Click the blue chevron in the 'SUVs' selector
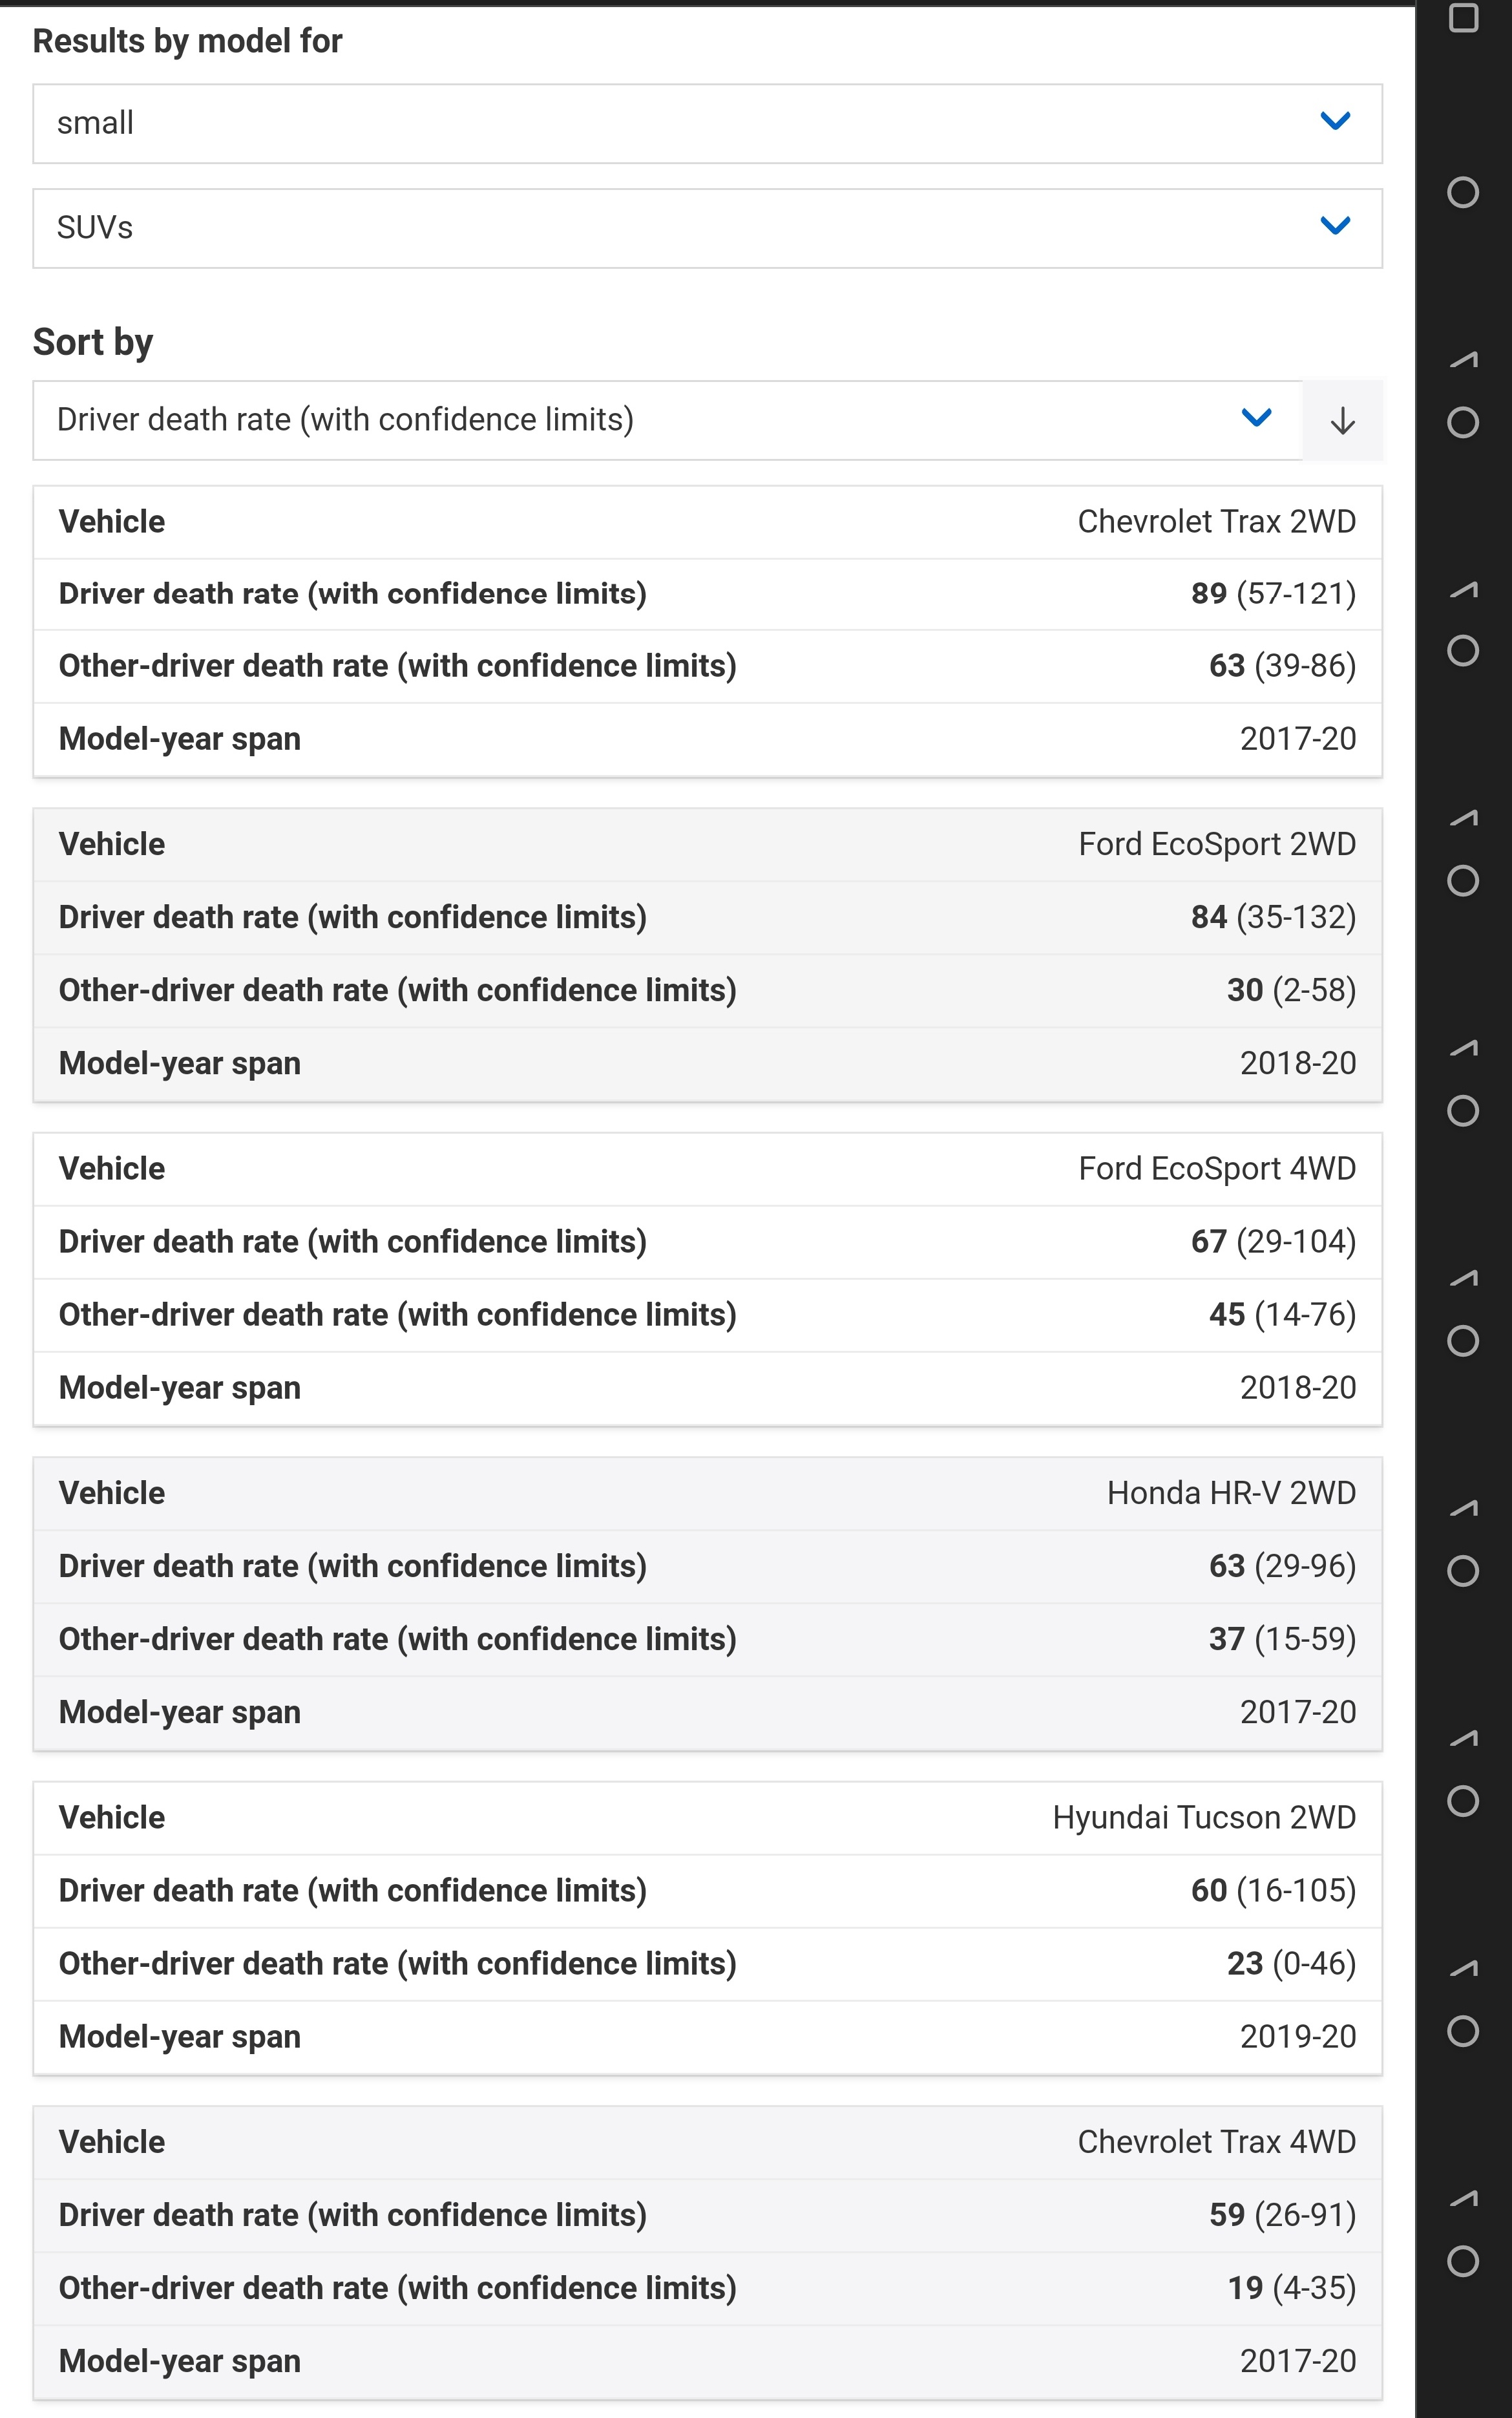 [1336, 226]
